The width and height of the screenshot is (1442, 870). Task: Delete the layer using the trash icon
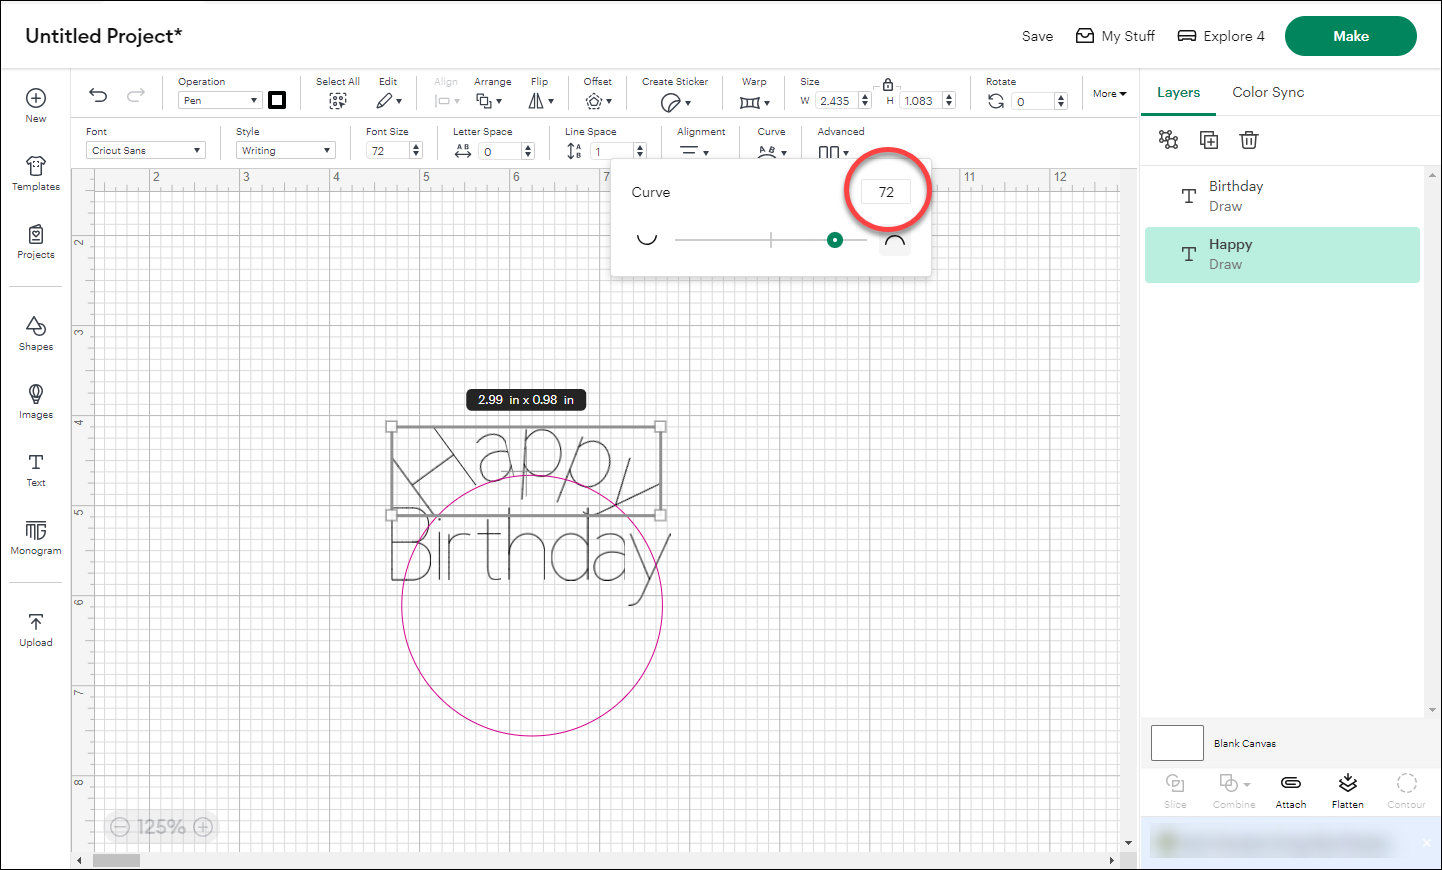pyautogui.click(x=1248, y=140)
